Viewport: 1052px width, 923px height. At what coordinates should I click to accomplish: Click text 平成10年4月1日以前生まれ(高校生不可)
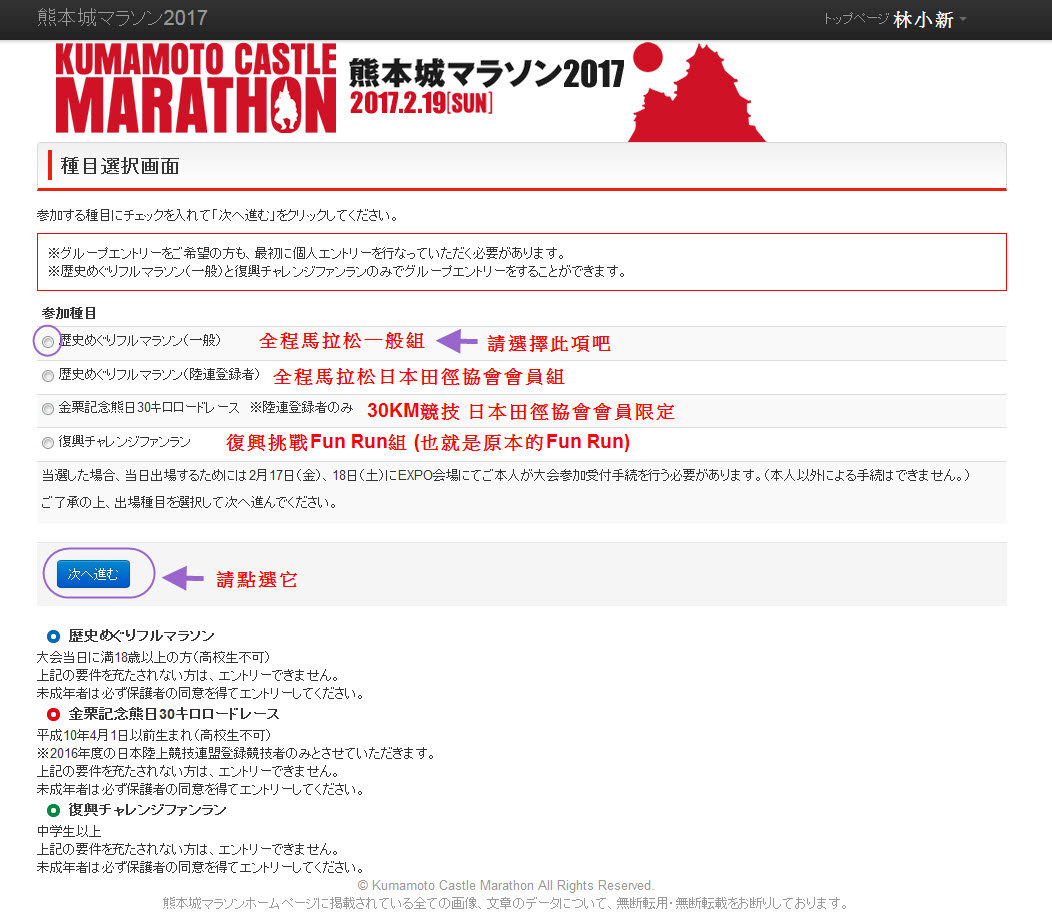154,735
